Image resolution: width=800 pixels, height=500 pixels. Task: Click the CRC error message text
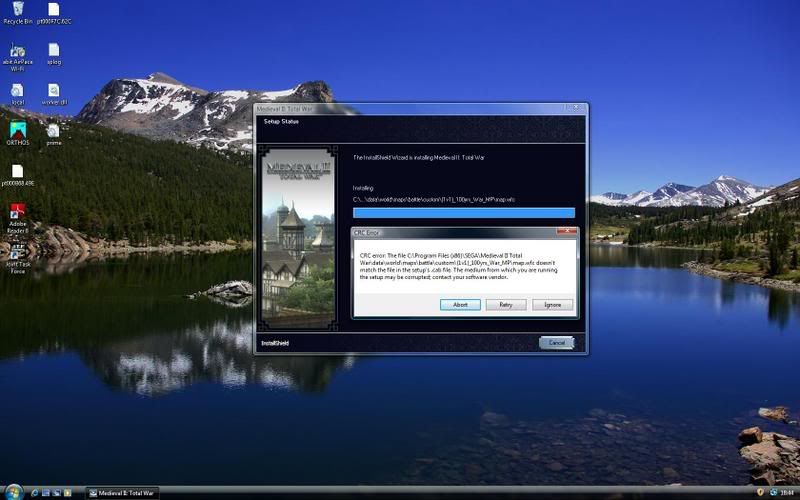tap(459, 266)
